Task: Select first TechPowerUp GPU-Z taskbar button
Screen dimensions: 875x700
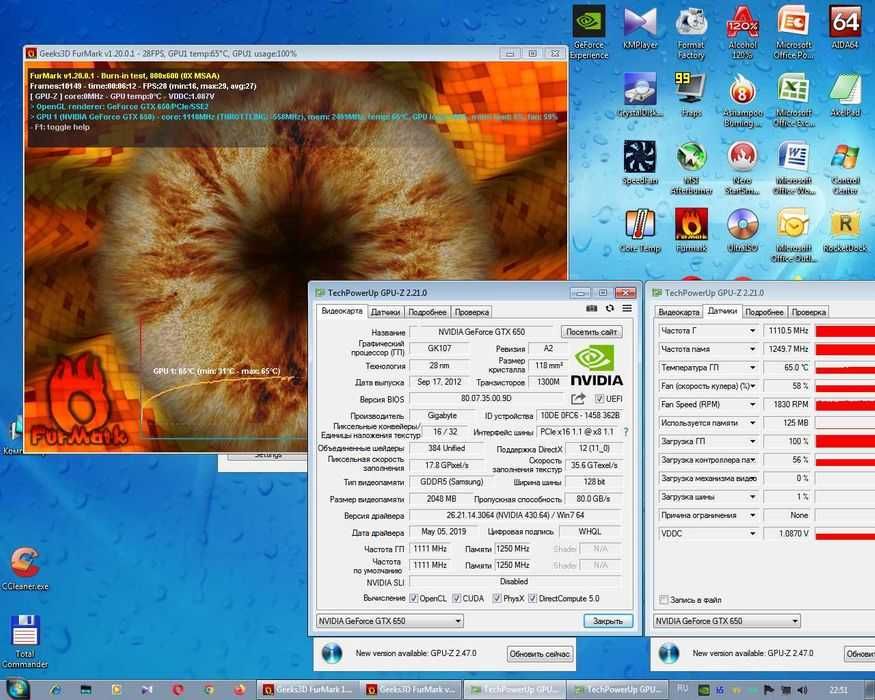Action: 514,689
